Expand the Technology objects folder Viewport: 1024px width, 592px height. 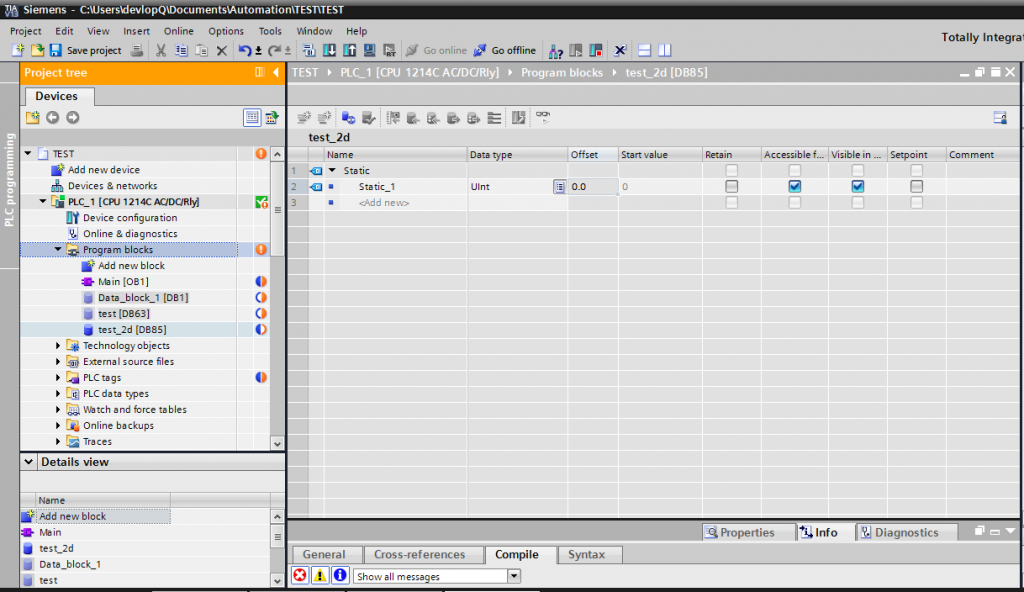[x=57, y=346]
